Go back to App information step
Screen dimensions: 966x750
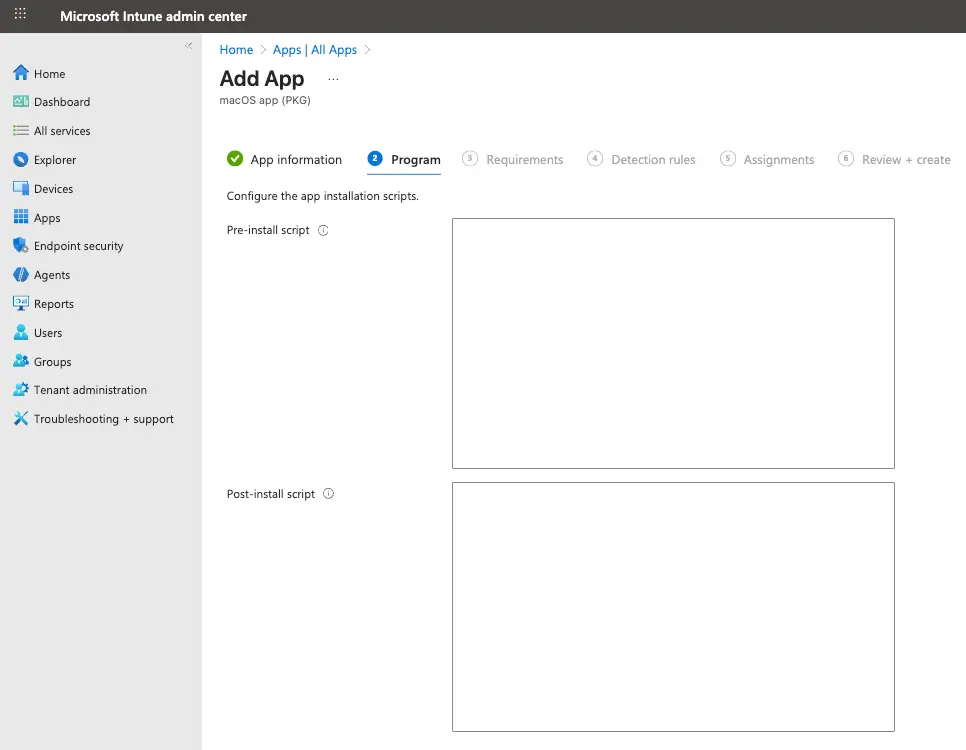[x=285, y=159]
